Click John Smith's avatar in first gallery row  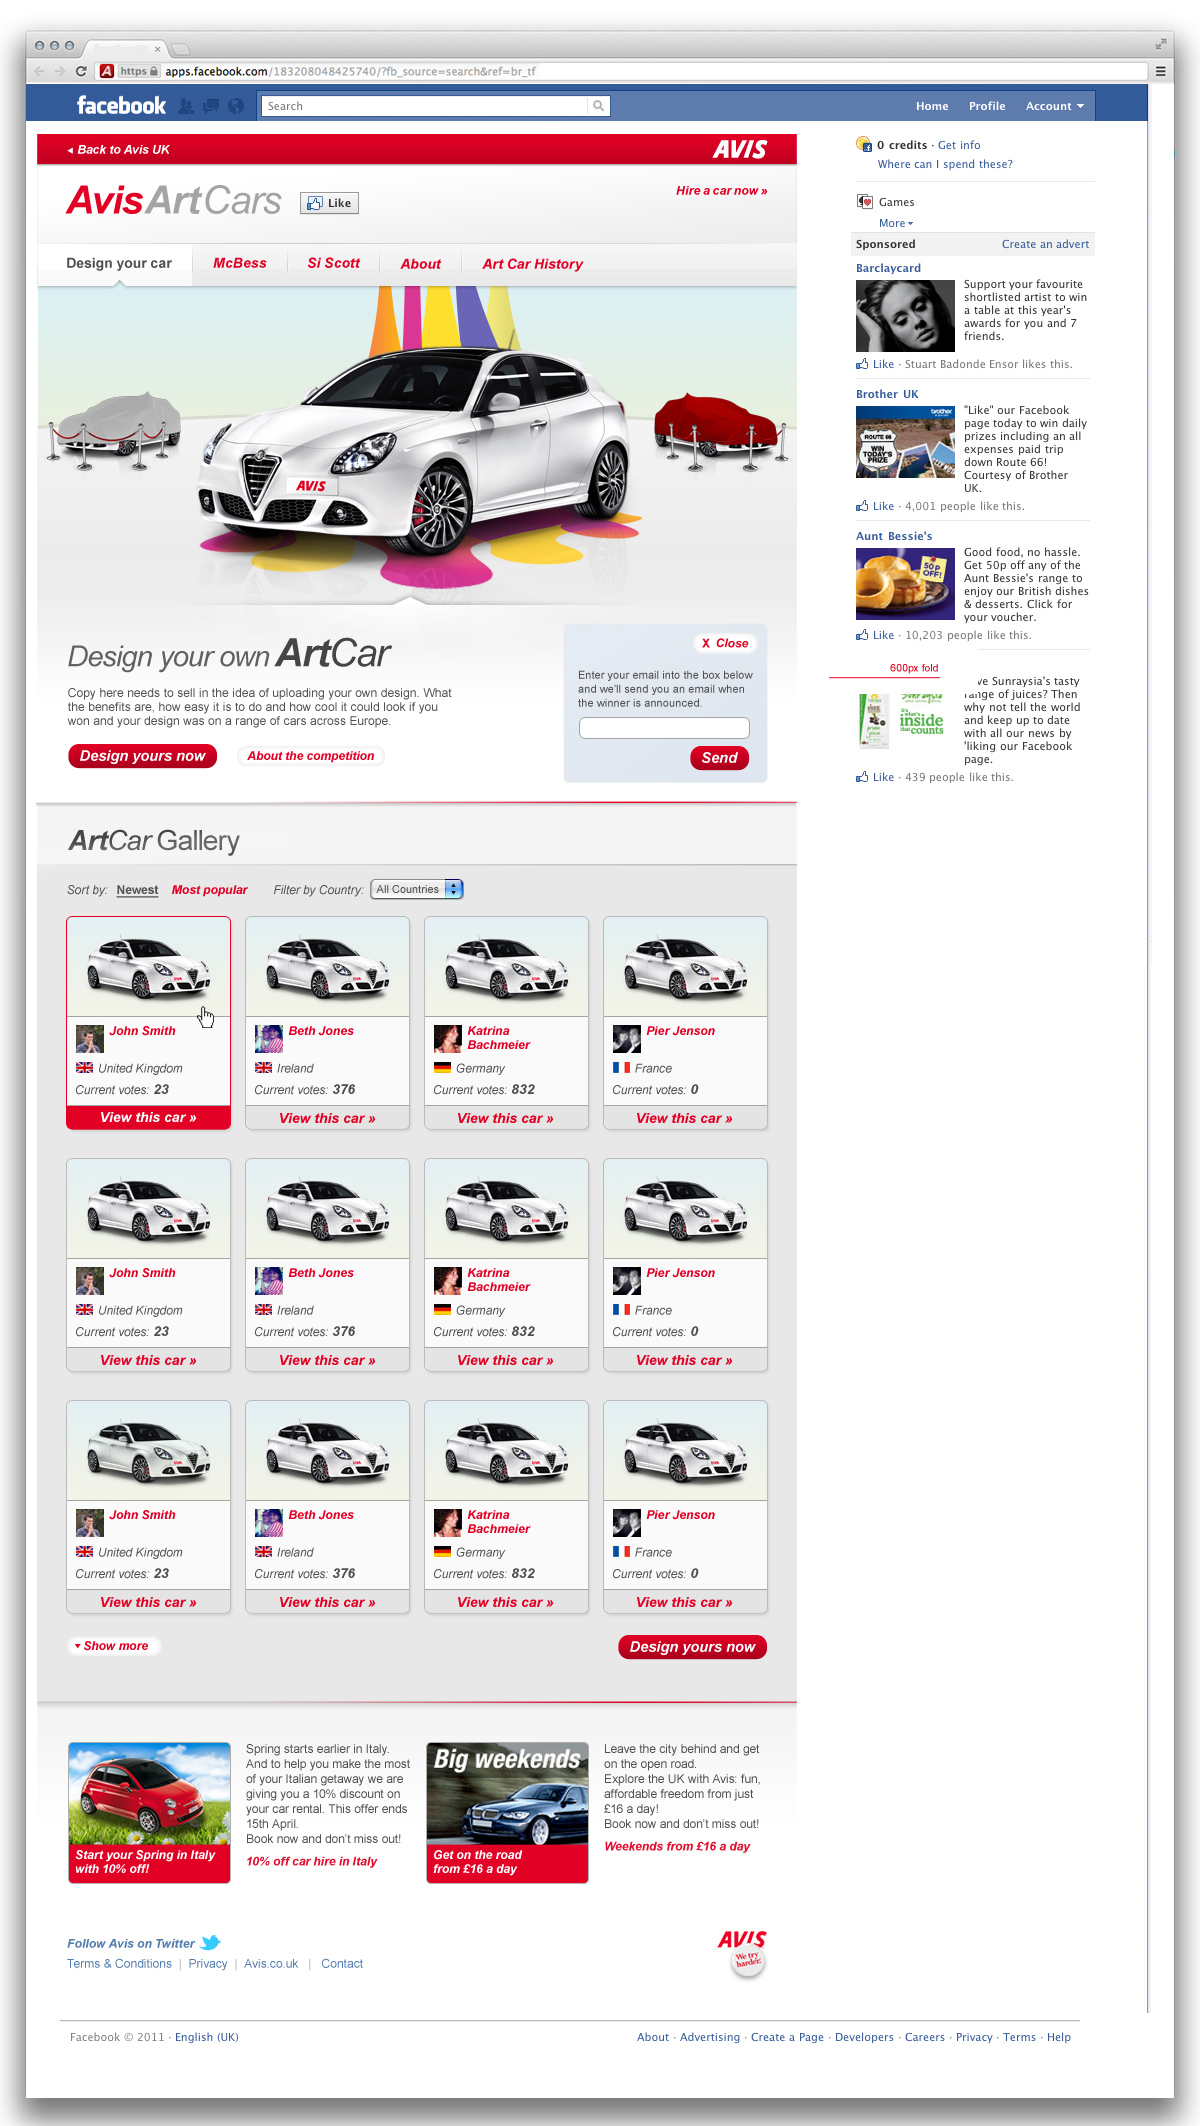click(90, 1039)
